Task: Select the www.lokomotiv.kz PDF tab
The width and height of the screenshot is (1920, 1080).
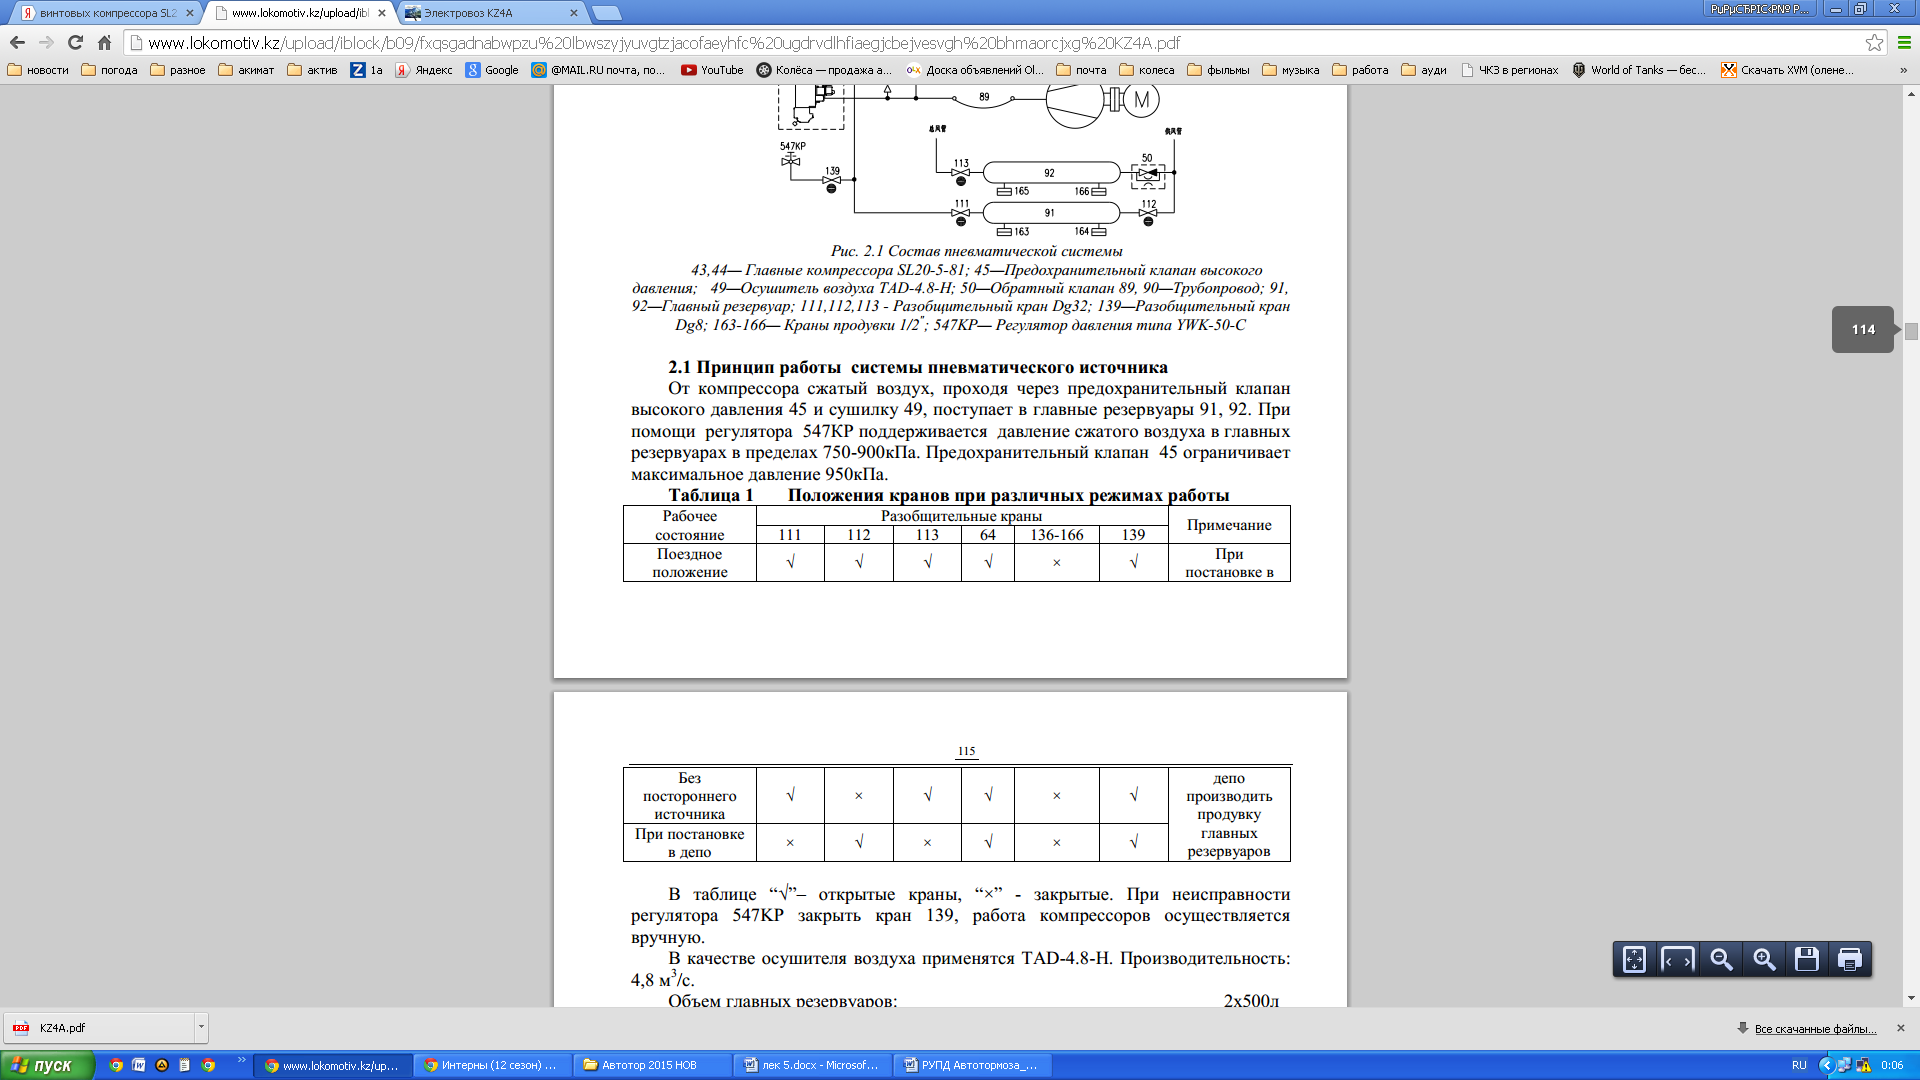Action: (298, 13)
